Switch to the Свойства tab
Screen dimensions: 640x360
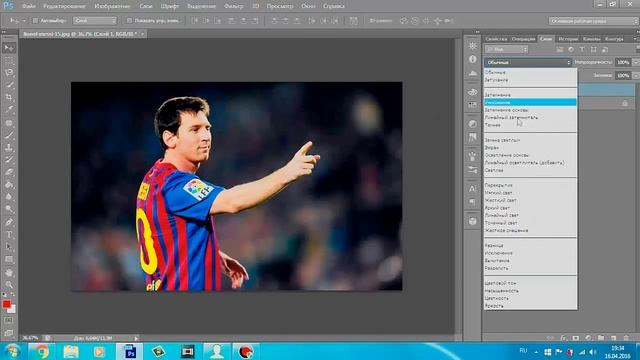[x=496, y=39]
